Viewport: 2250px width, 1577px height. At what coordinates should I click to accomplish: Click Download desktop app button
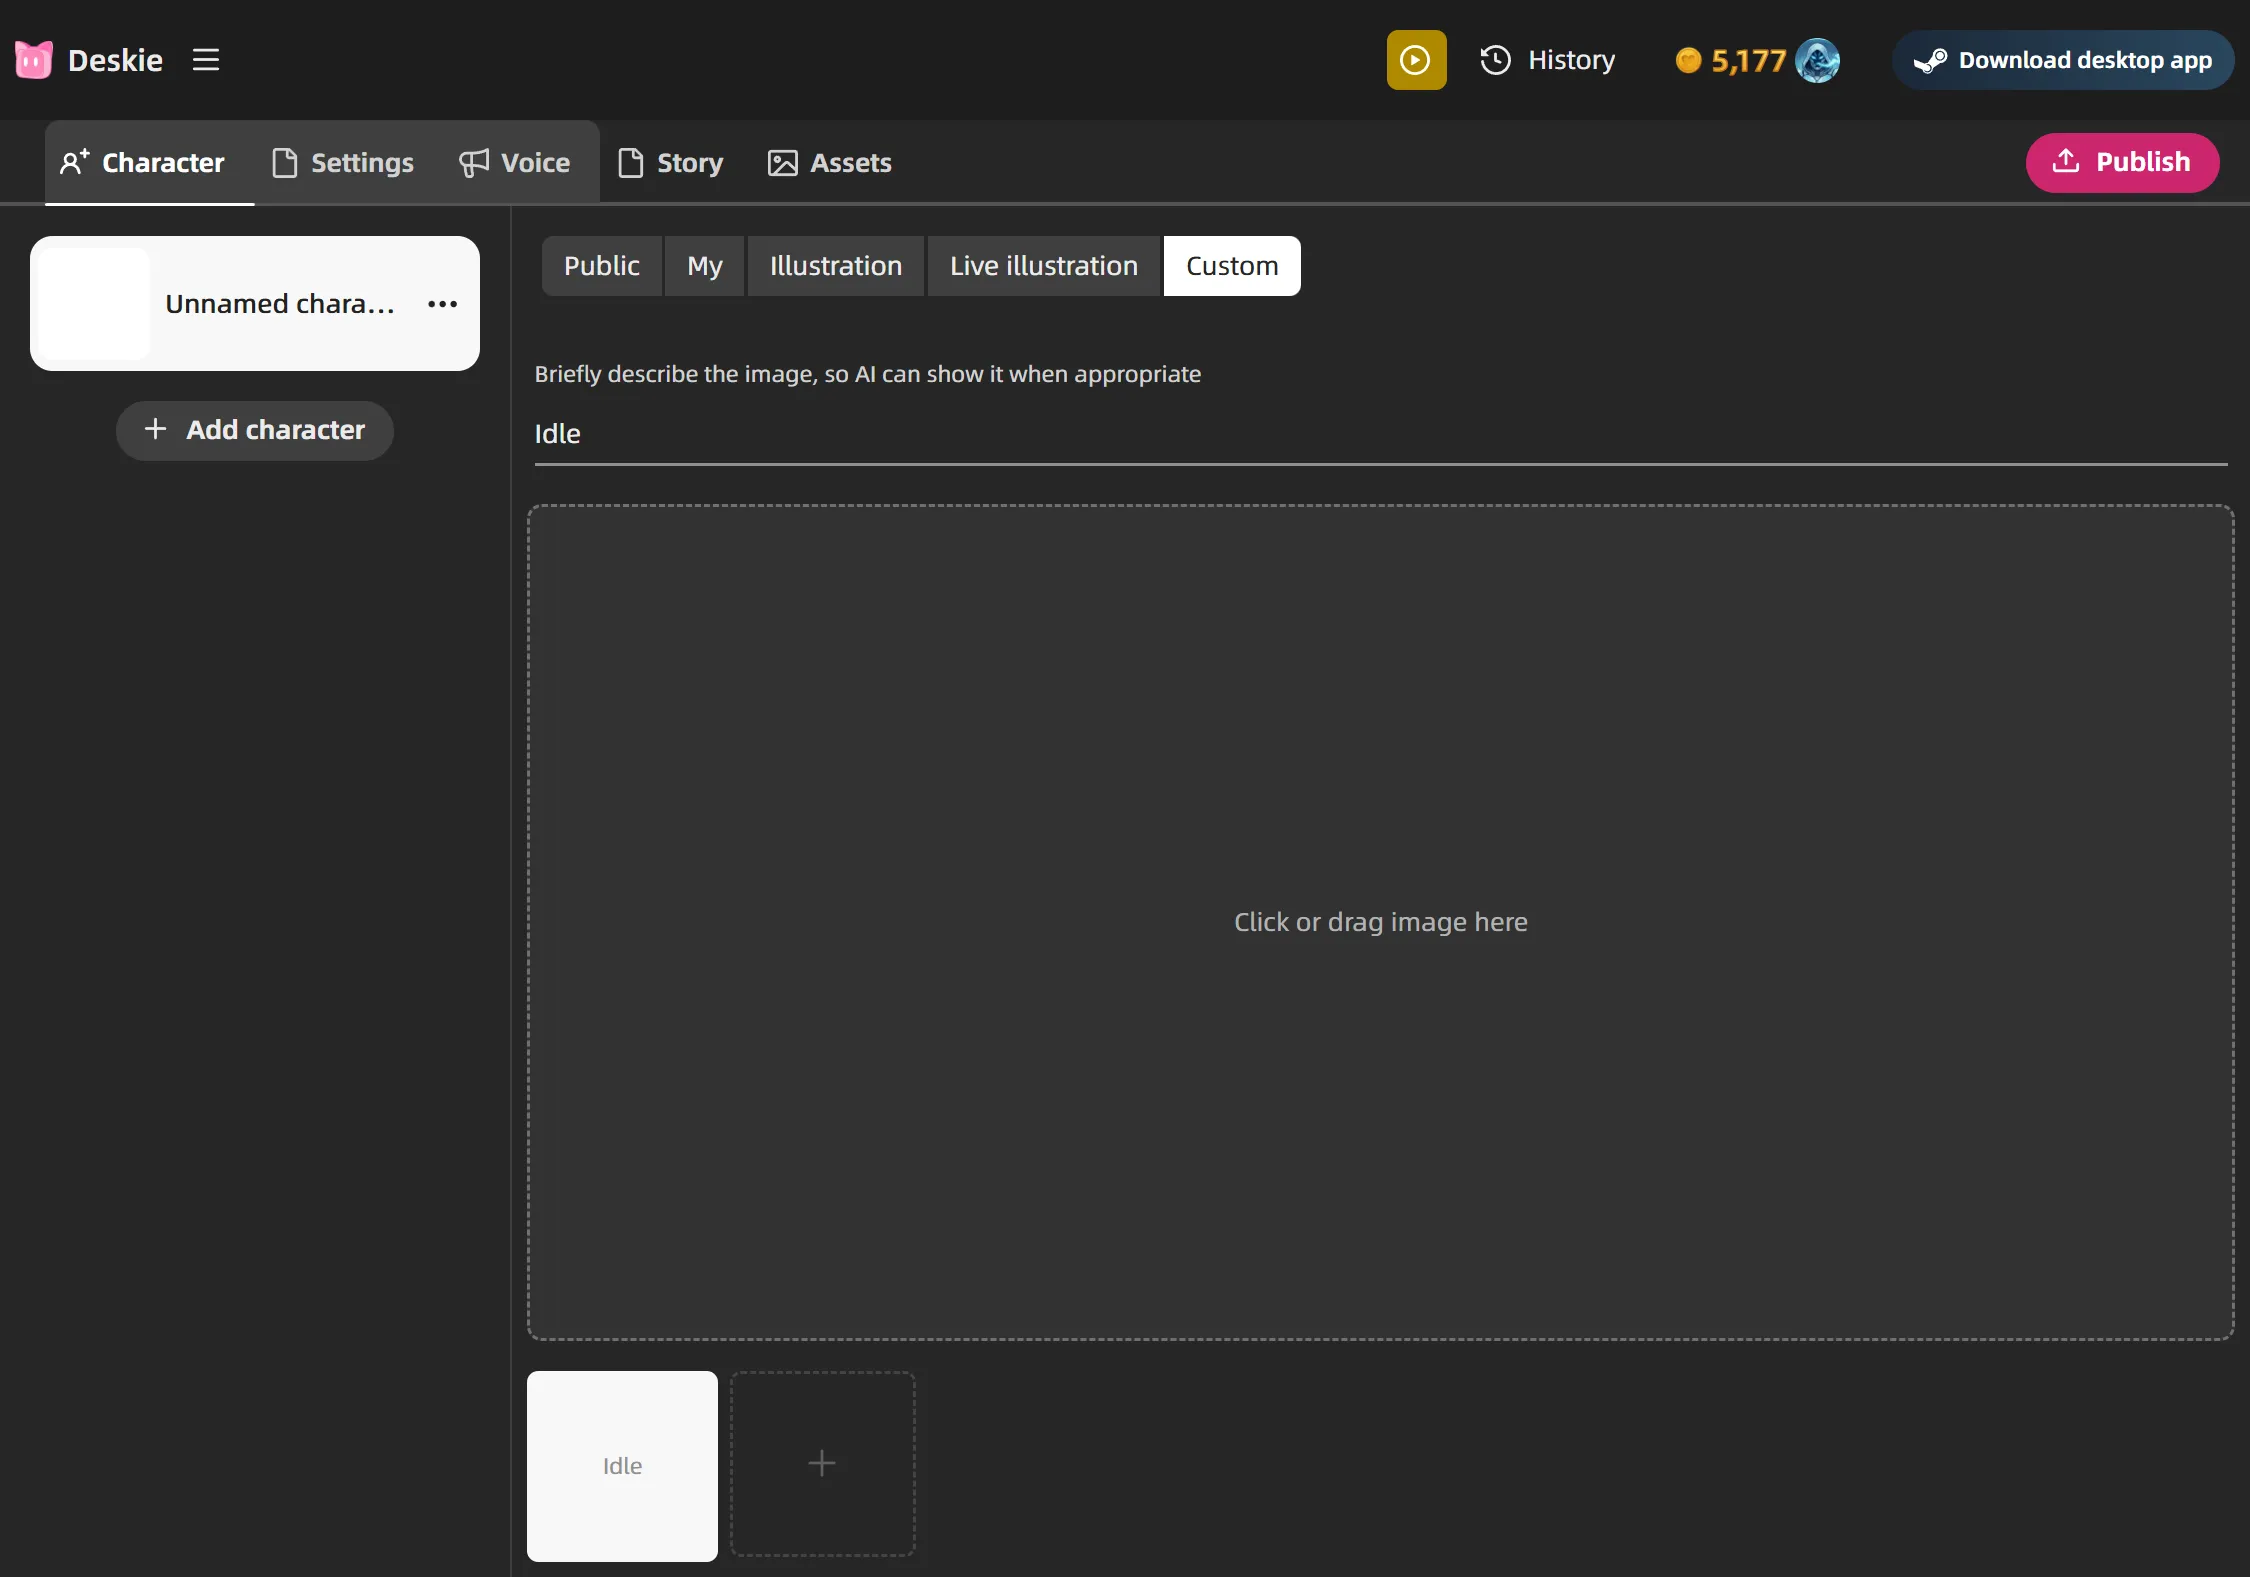[x=2063, y=60]
